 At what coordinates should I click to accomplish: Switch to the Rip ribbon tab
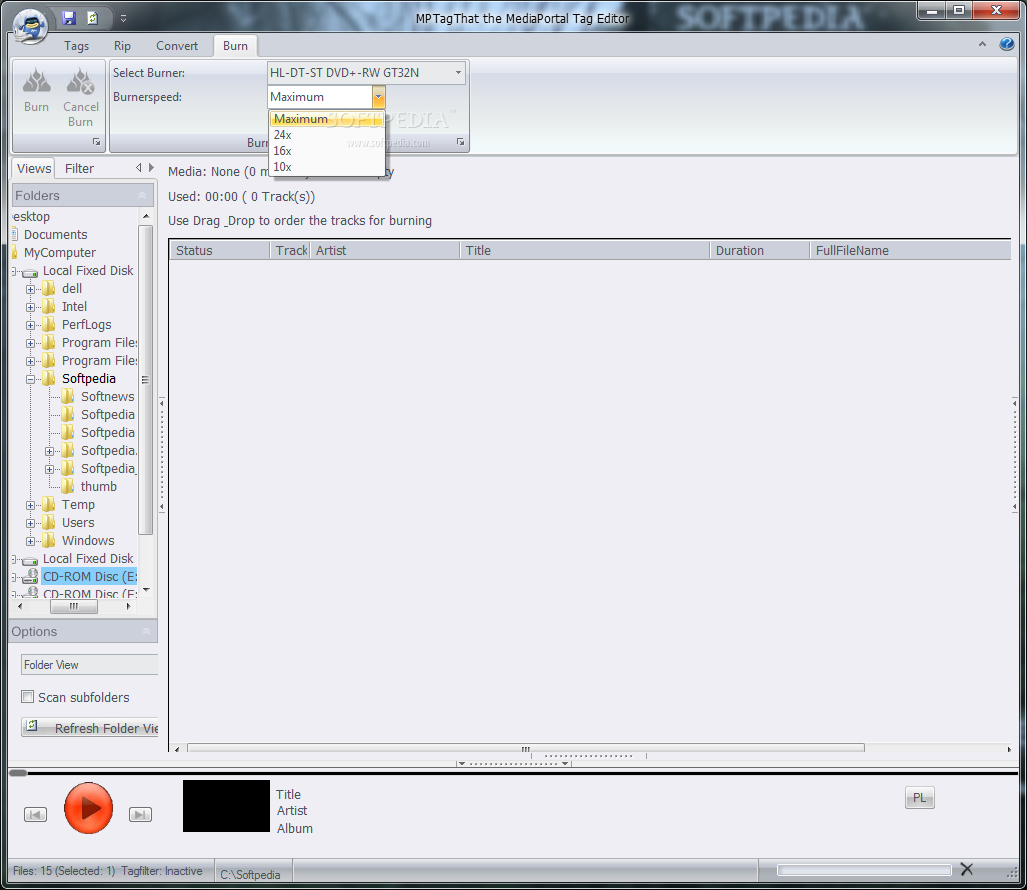pyautogui.click(x=122, y=46)
